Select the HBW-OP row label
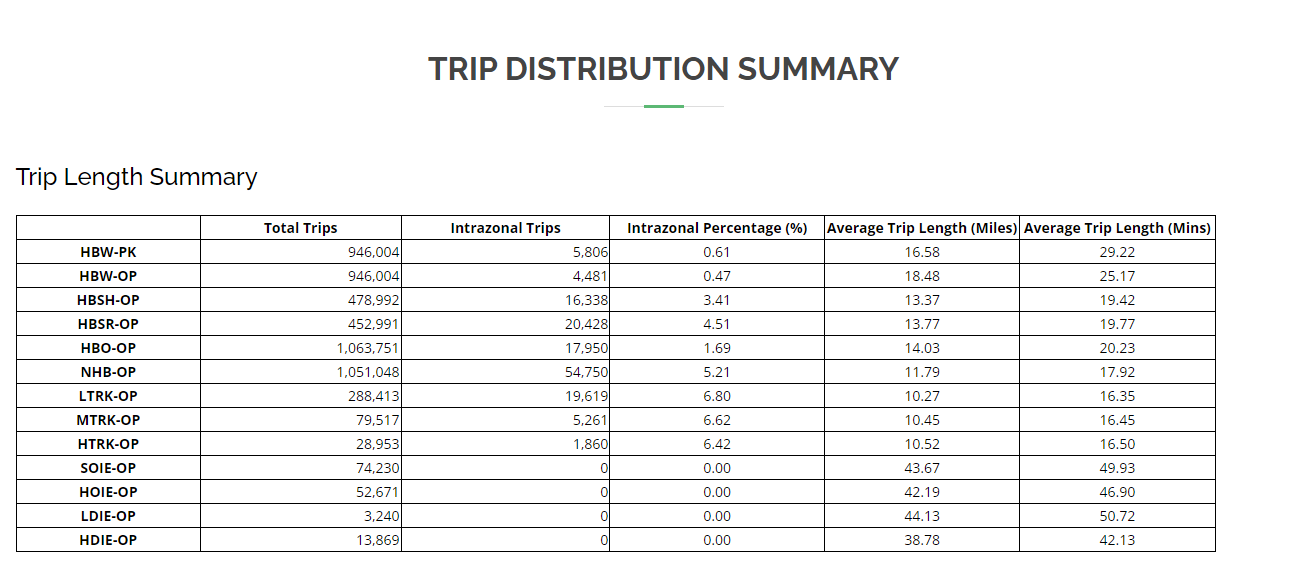 pos(108,276)
